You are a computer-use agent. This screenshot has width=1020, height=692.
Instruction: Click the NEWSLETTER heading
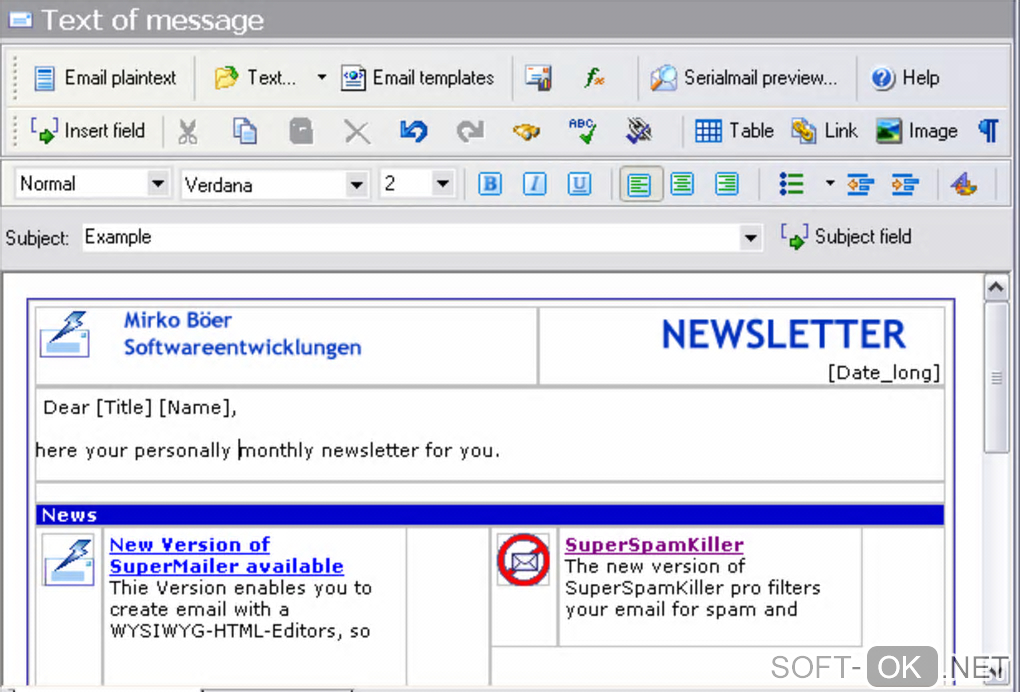783,335
